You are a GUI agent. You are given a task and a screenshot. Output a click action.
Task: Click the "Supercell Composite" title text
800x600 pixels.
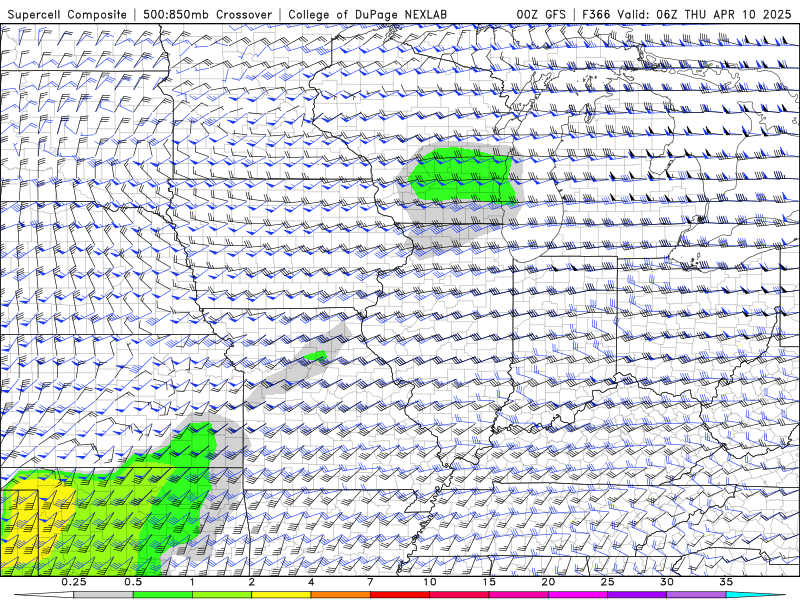(x=67, y=14)
